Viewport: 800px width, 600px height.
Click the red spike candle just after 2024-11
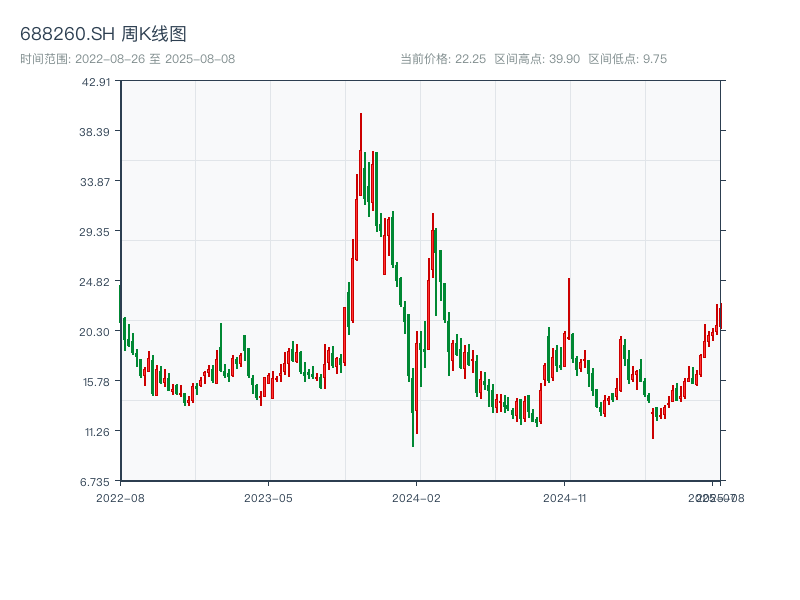click(569, 309)
